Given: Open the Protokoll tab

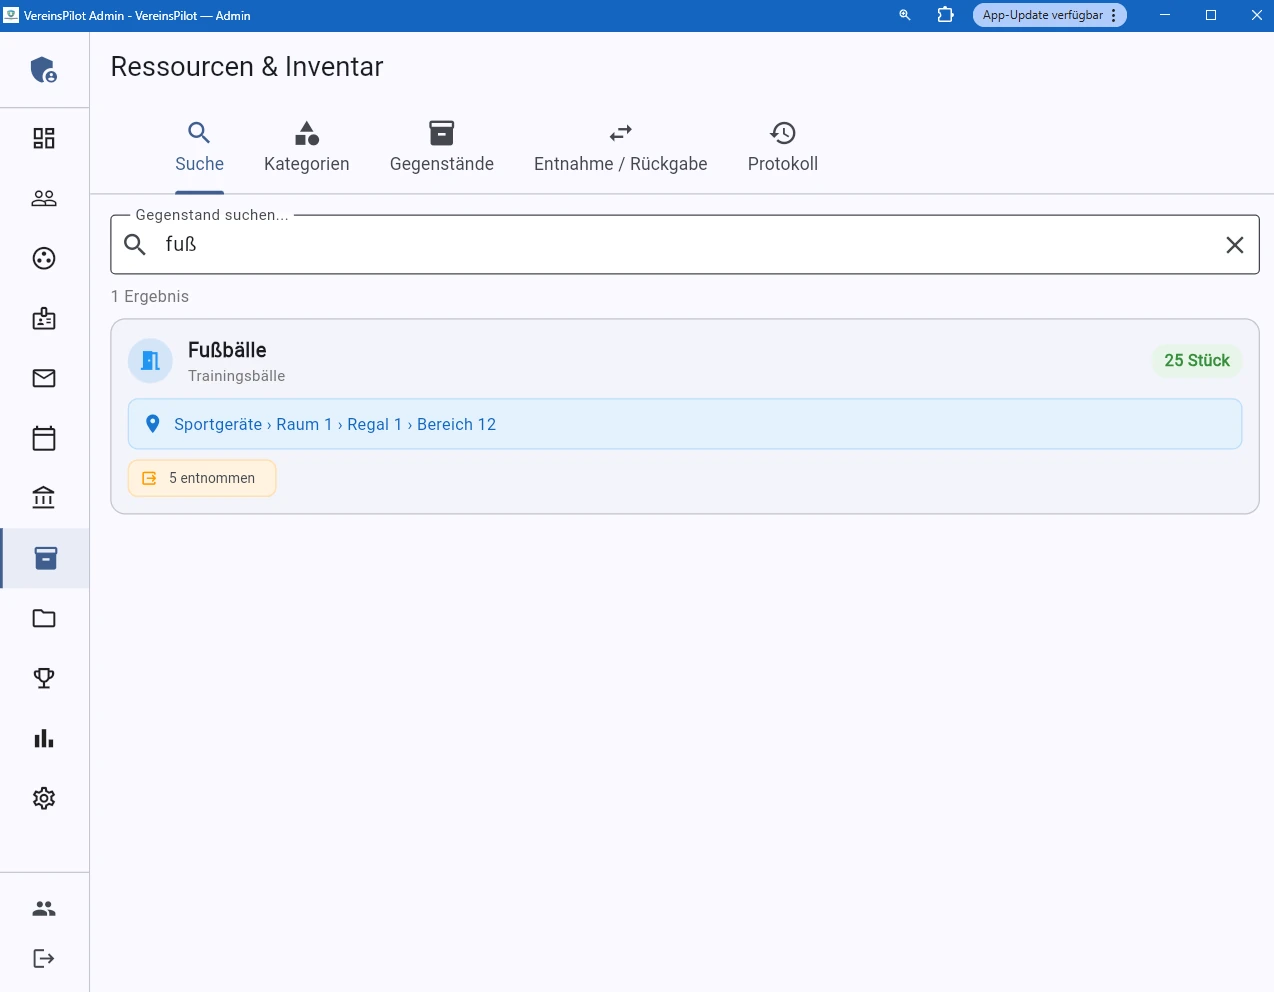Looking at the screenshot, I should (782, 148).
